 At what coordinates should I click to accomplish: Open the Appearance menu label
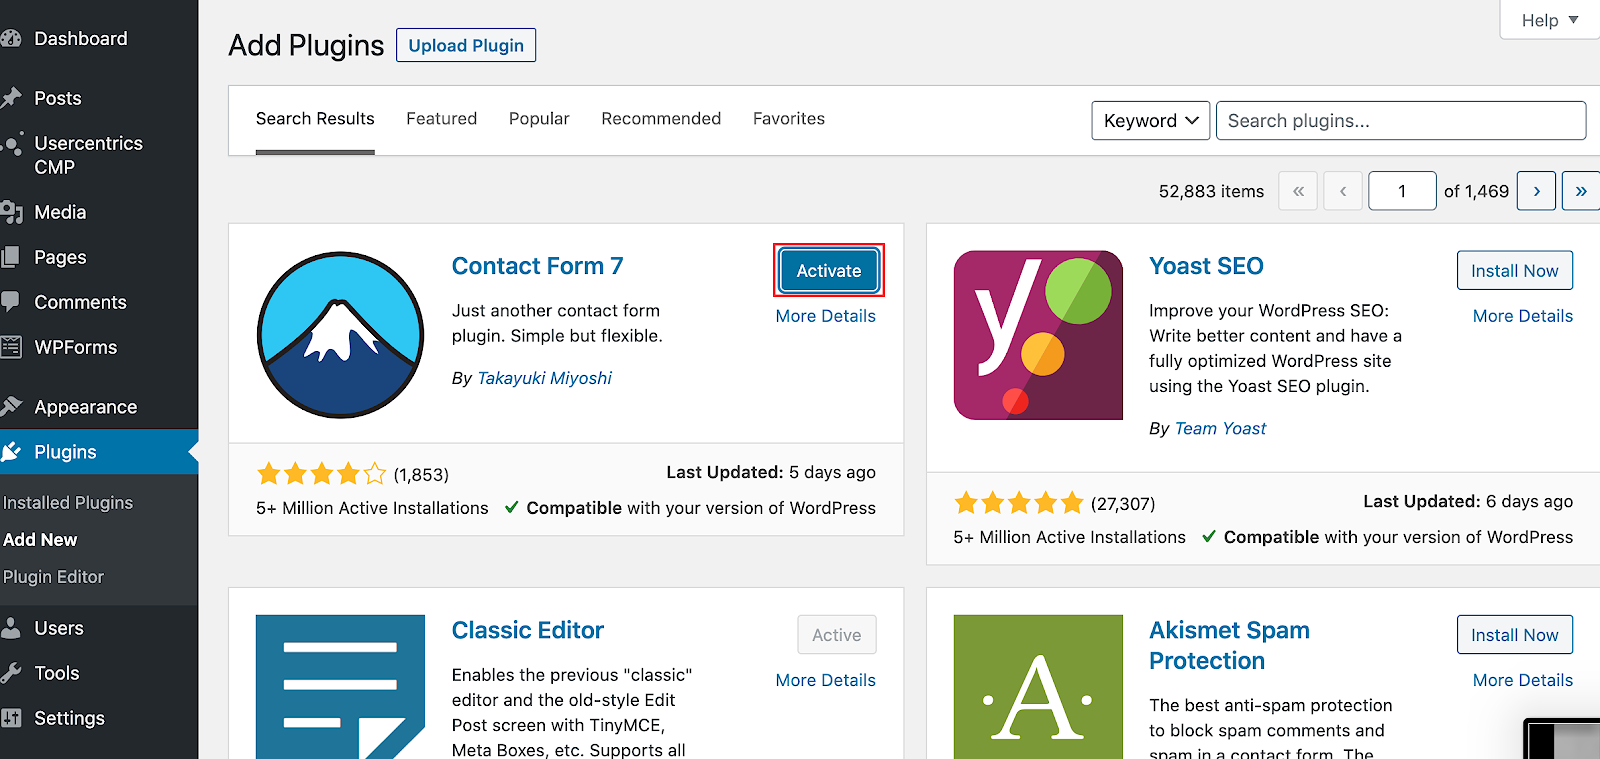pos(86,407)
